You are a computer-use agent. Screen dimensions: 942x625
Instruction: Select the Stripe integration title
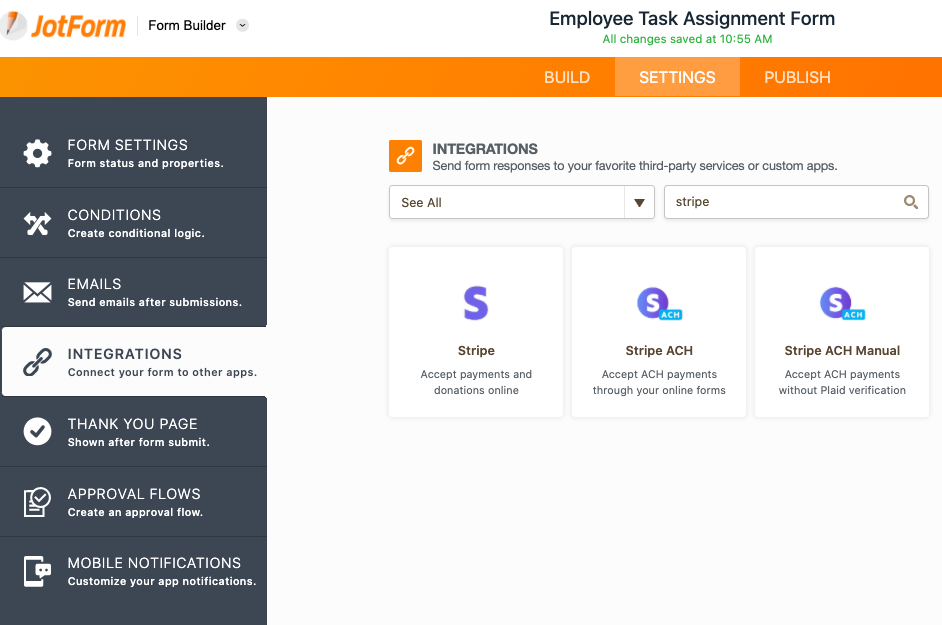tap(476, 350)
